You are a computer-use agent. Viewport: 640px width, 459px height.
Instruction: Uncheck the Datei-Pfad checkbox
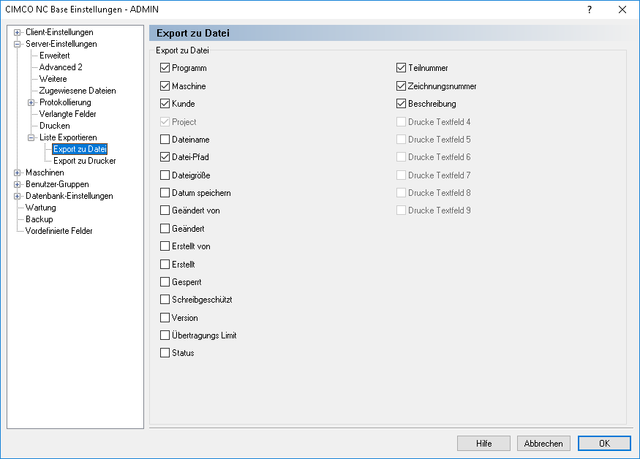[165, 157]
